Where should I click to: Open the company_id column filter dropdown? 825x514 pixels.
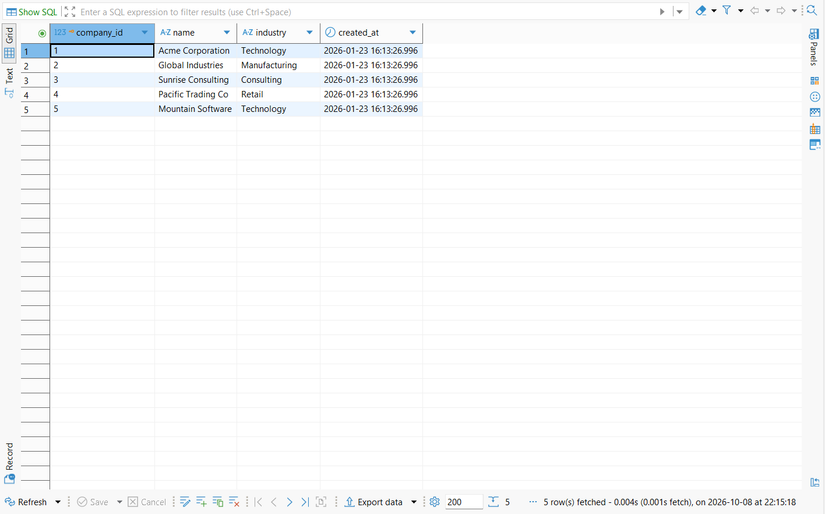click(145, 33)
